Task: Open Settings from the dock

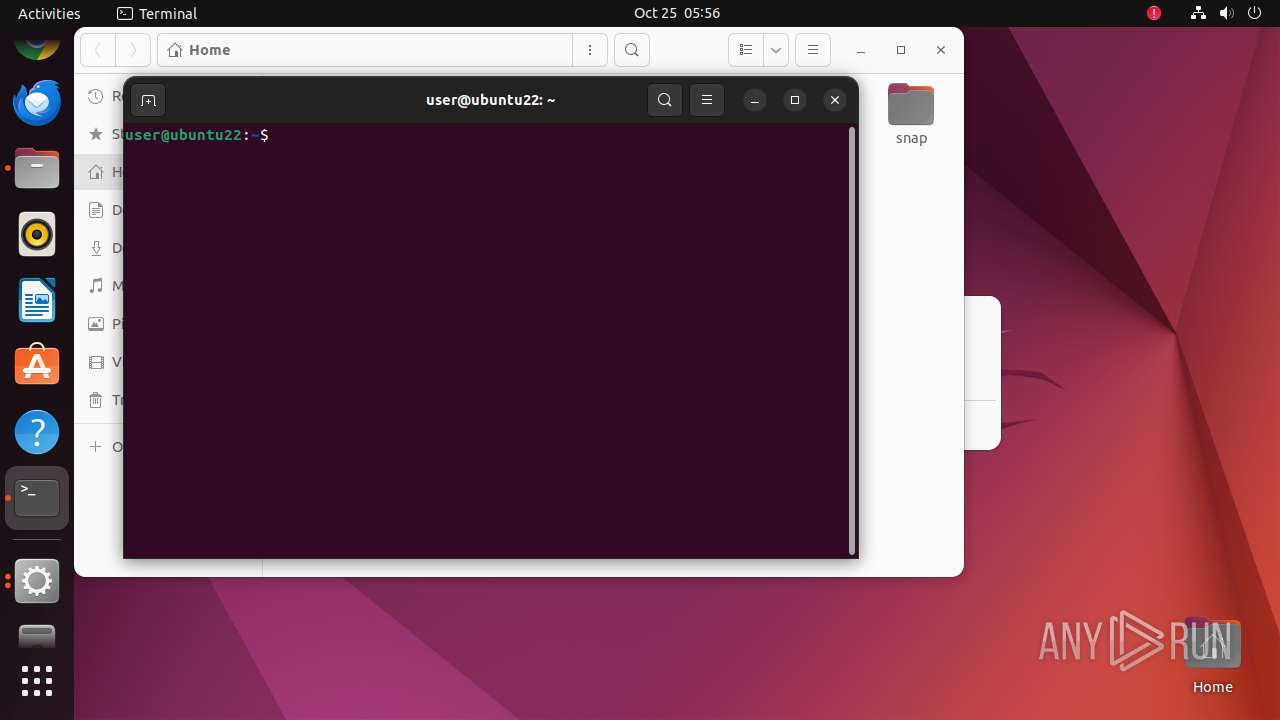Action: (x=37, y=581)
